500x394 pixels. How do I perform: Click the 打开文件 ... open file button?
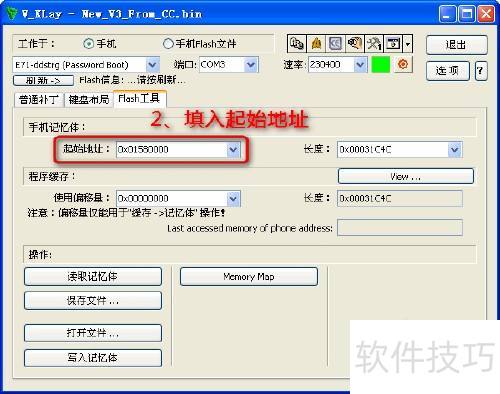[x=93, y=333]
